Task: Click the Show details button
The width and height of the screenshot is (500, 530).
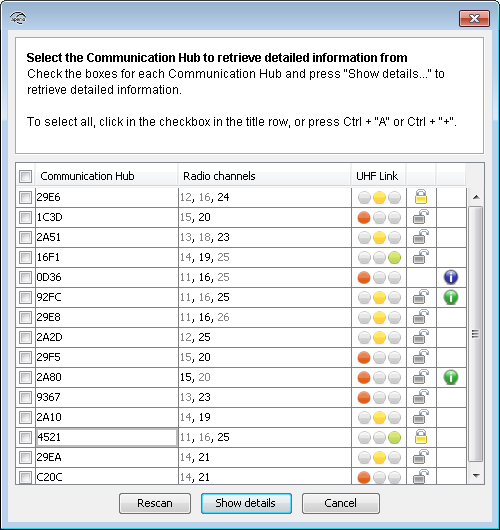Action: (x=246, y=503)
